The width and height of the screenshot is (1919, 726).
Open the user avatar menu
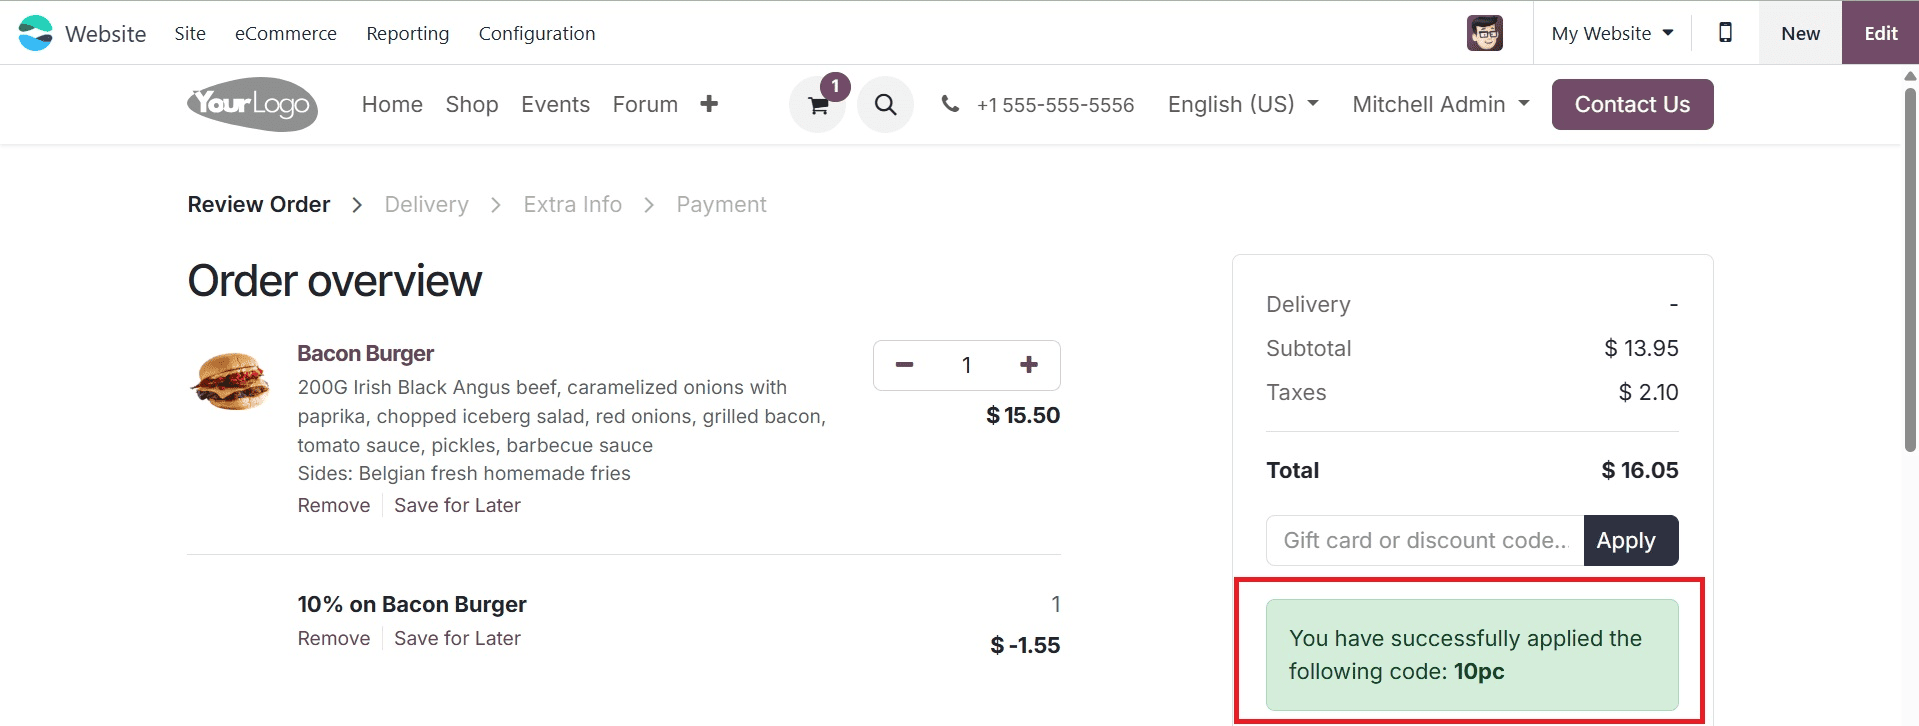click(1484, 32)
